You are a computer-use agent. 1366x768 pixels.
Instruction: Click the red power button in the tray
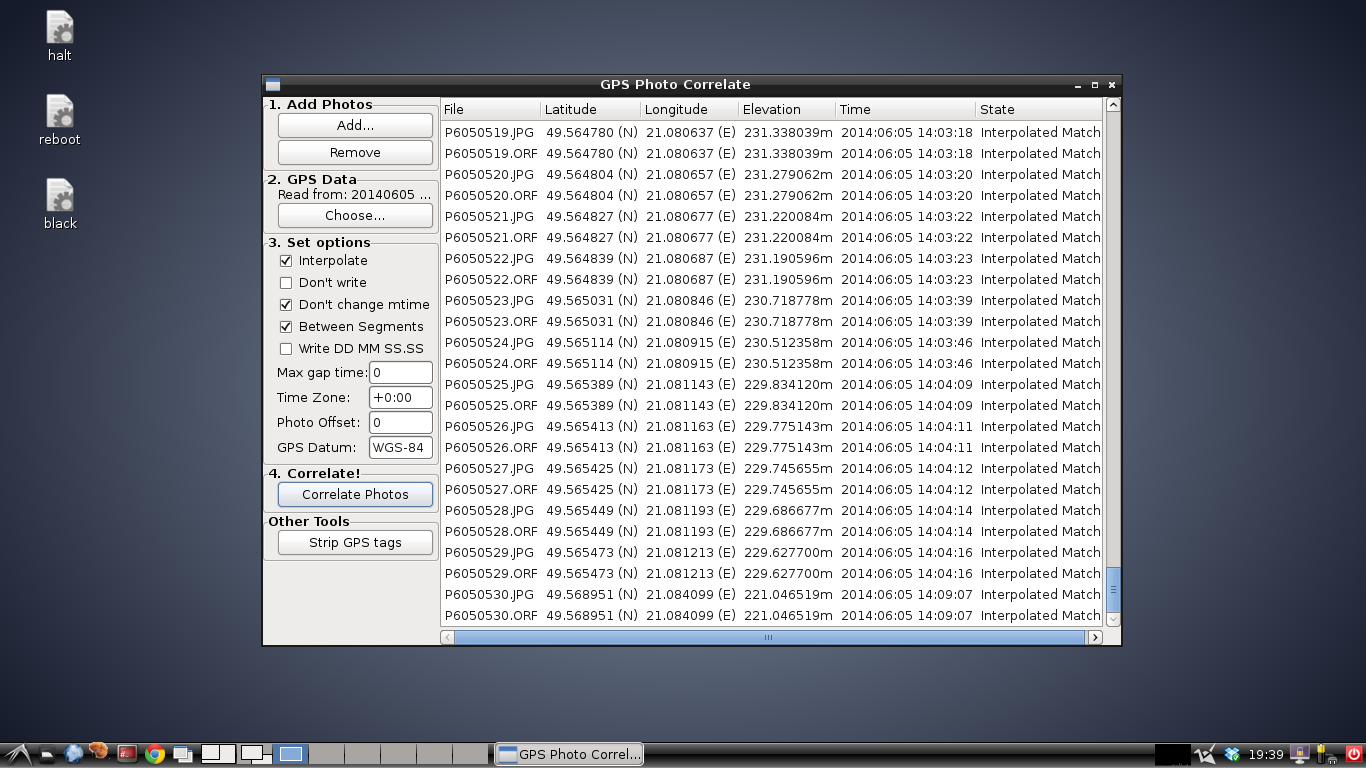click(1353, 754)
